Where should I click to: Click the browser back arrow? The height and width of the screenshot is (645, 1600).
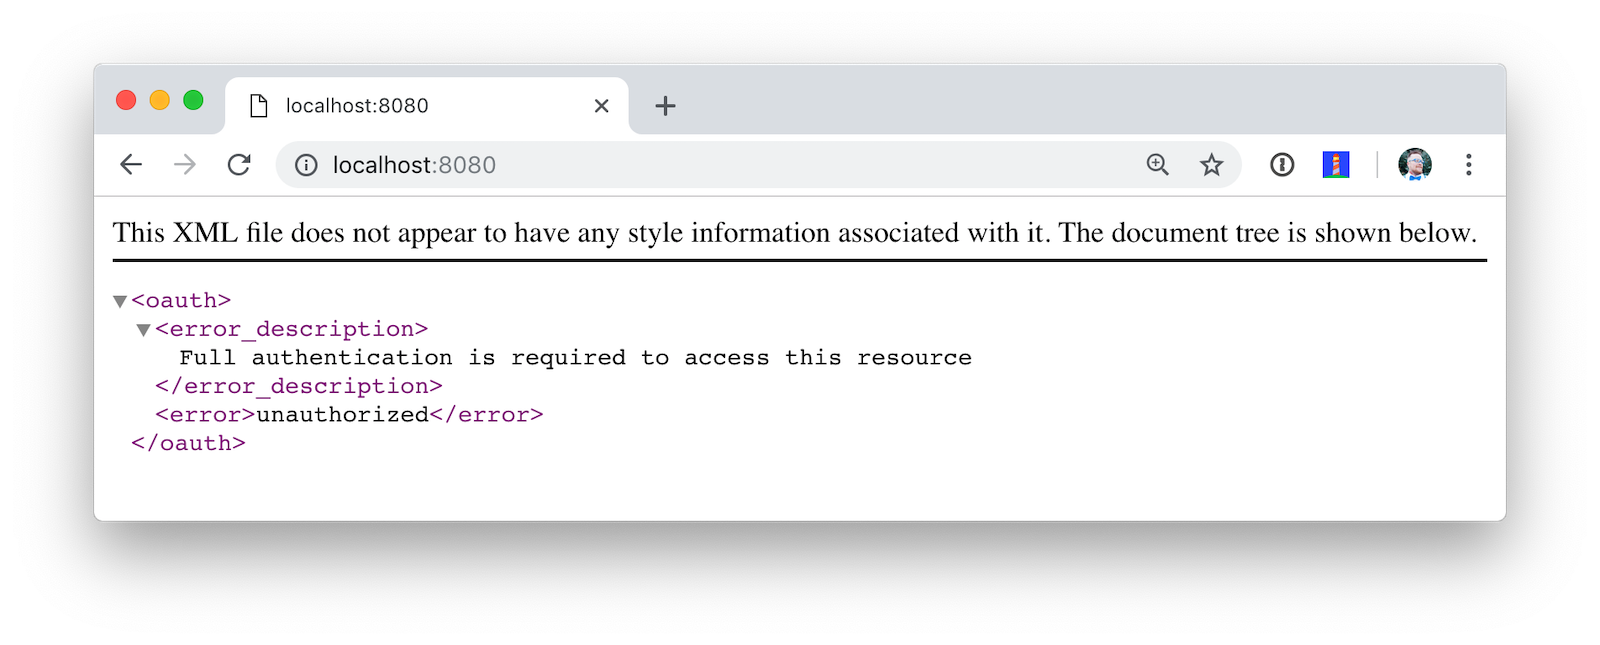(131, 165)
